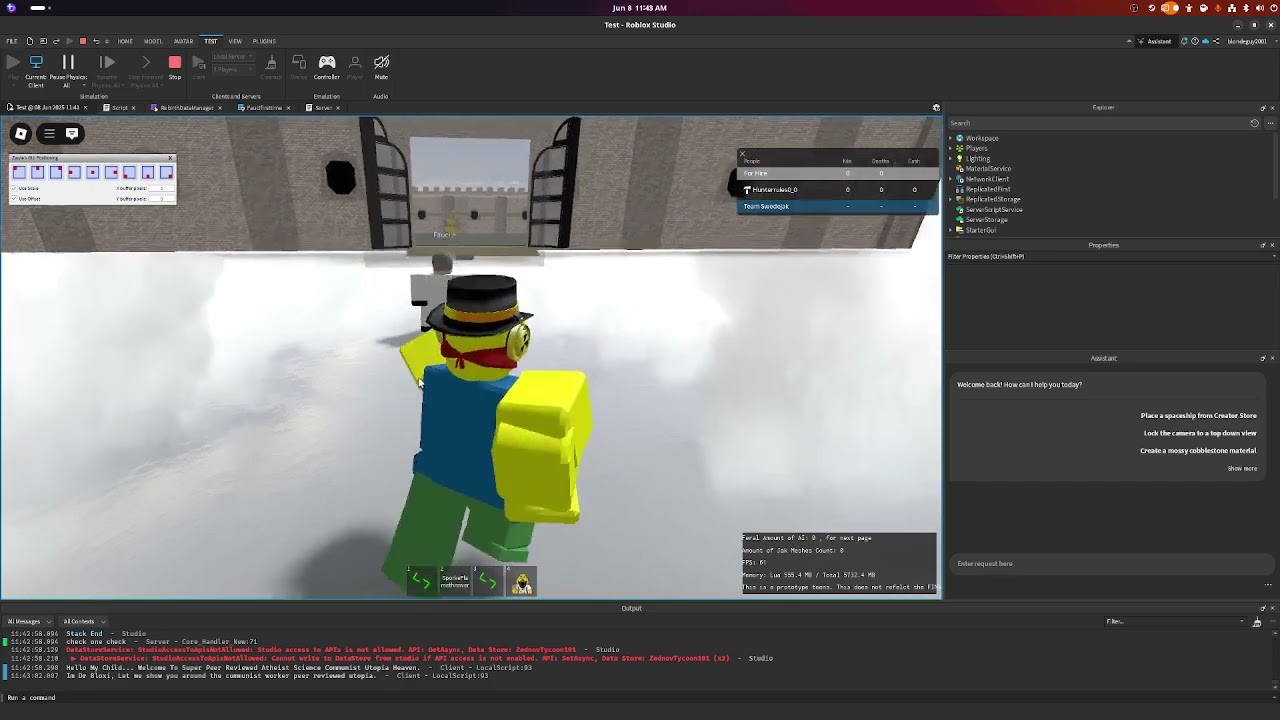This screenshot has height=720, width=1280.
Task: Select middle-left anchor position icon
Action: (x=74, y=173)
